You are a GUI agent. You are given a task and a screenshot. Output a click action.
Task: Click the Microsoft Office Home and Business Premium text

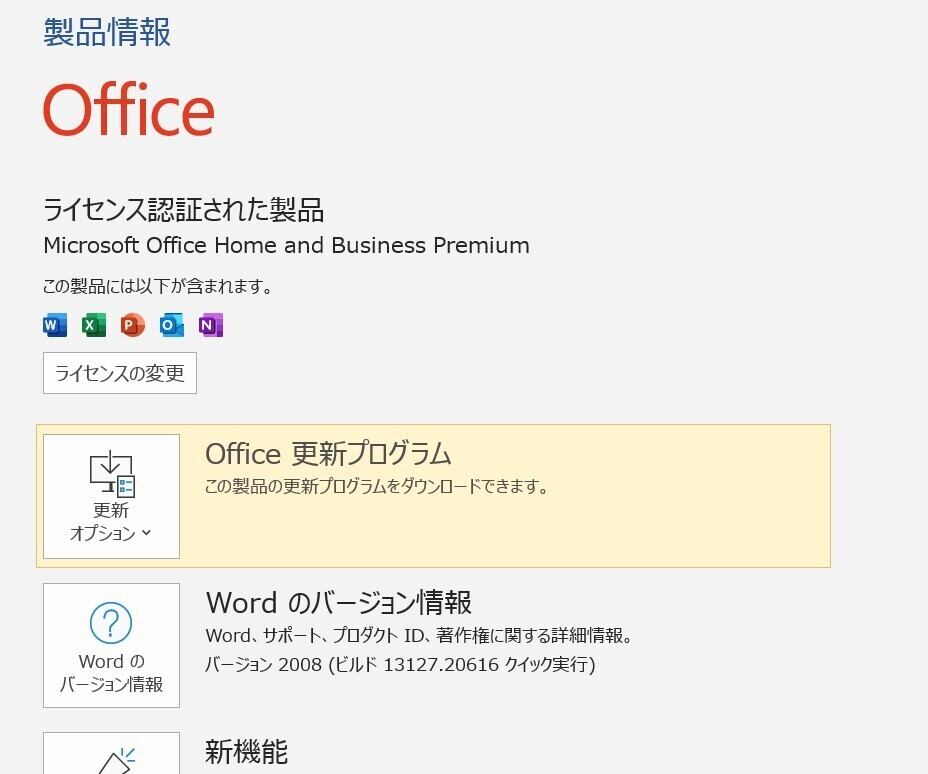[x=286, y=245]
